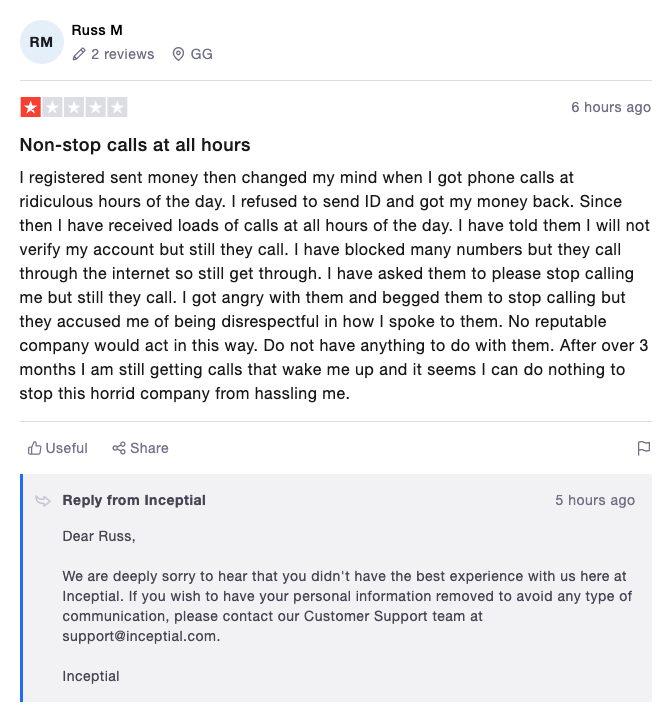Click the review body text paragraph
This screenshot has width=672, height=725.
coord(335,285)
